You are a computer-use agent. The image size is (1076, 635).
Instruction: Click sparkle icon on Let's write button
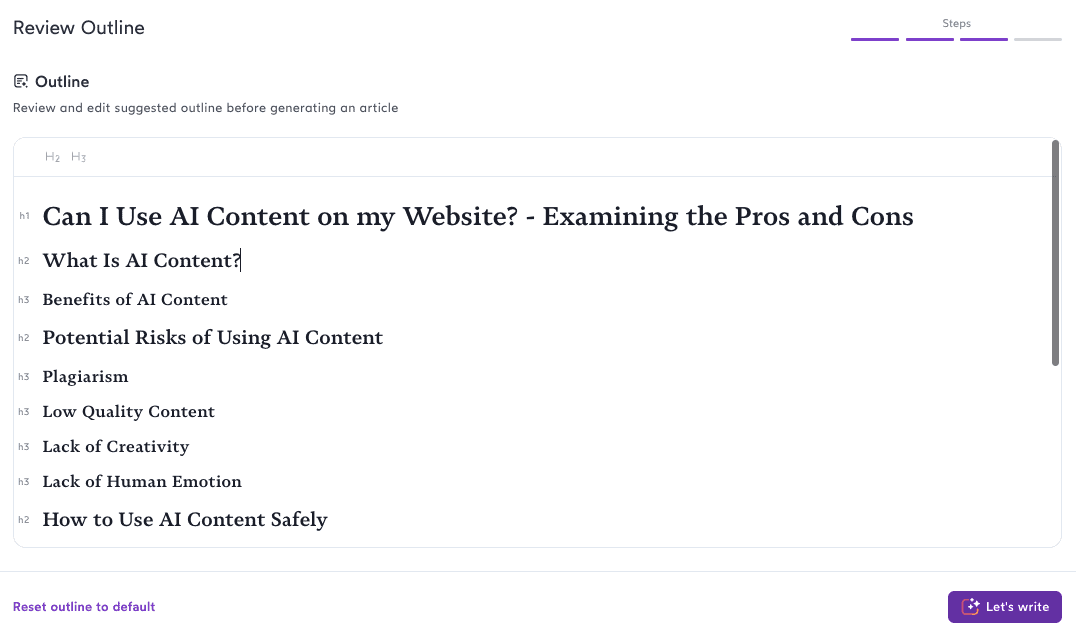pyautogui.click(x=970, y=607)
